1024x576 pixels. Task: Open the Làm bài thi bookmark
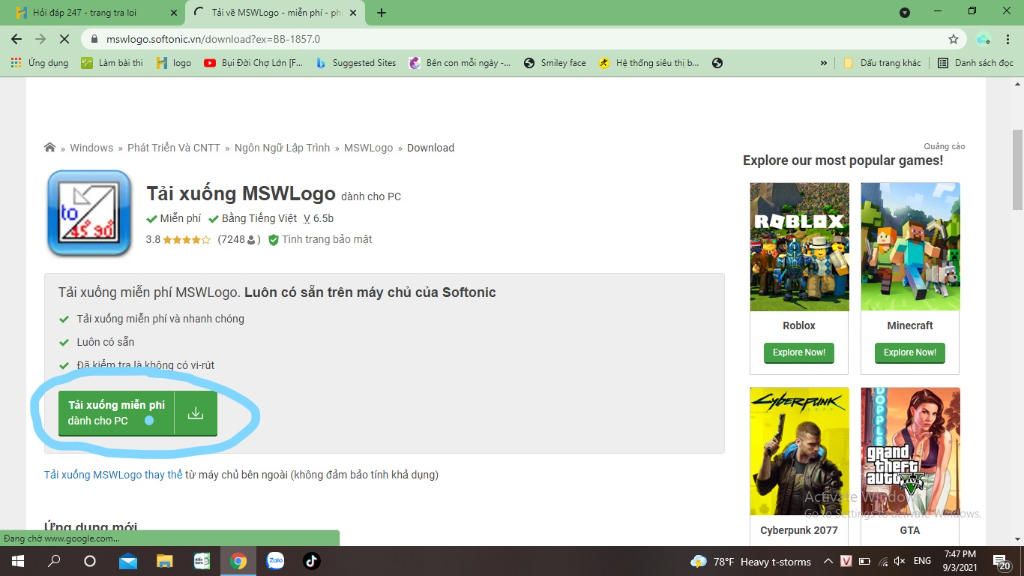tap(112, 63)
